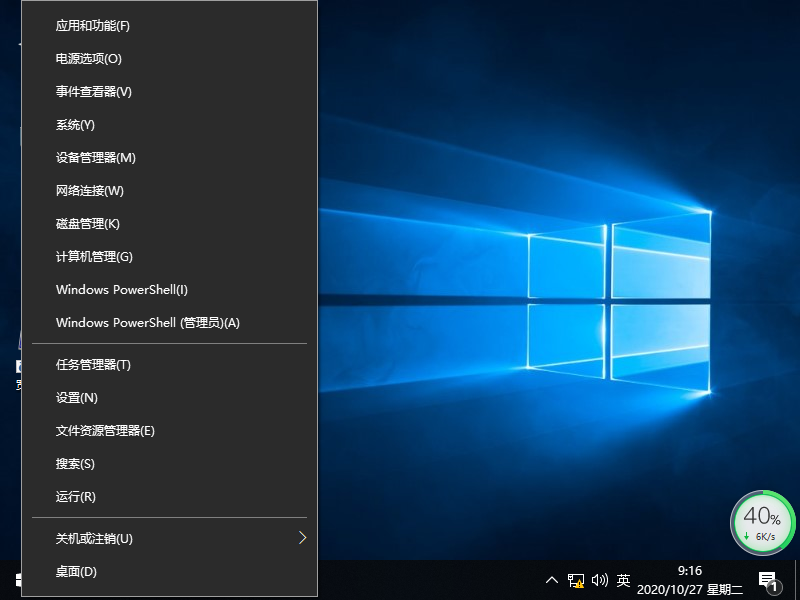Select 运行 to open Run dialog
This screenshot has height=600, width=800.
(76, 497)
